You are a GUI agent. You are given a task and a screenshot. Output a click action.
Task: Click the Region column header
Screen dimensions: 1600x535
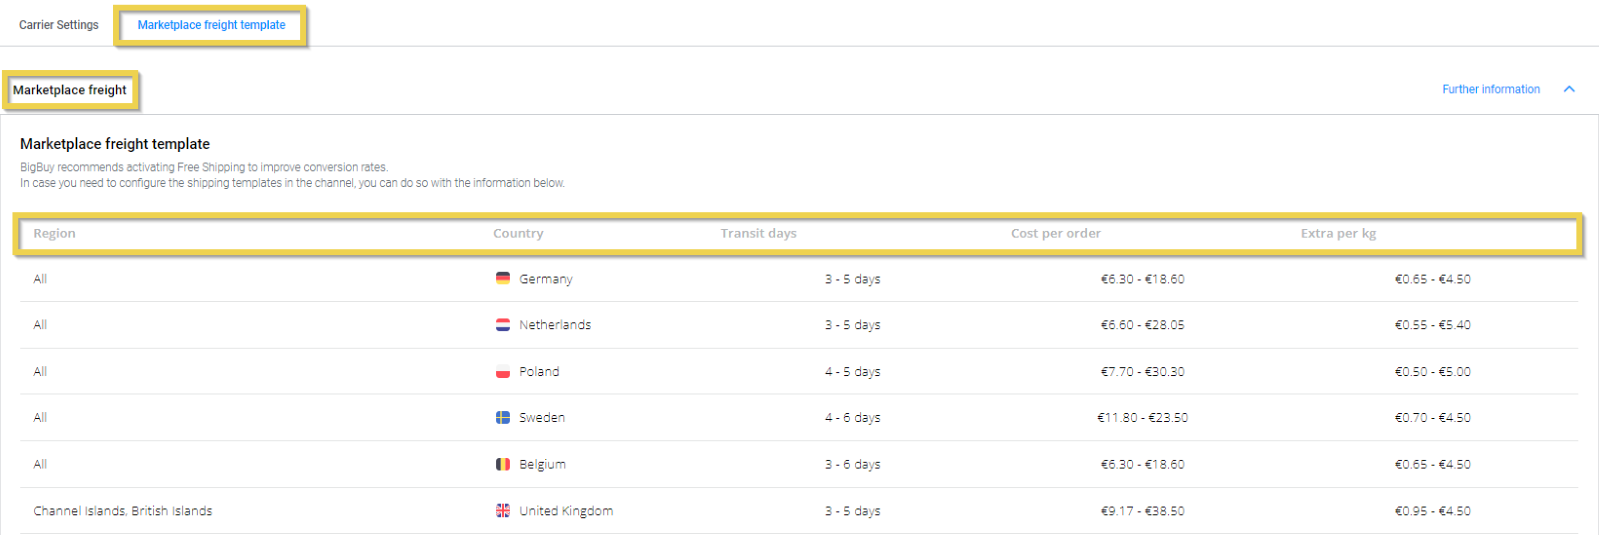54,233
